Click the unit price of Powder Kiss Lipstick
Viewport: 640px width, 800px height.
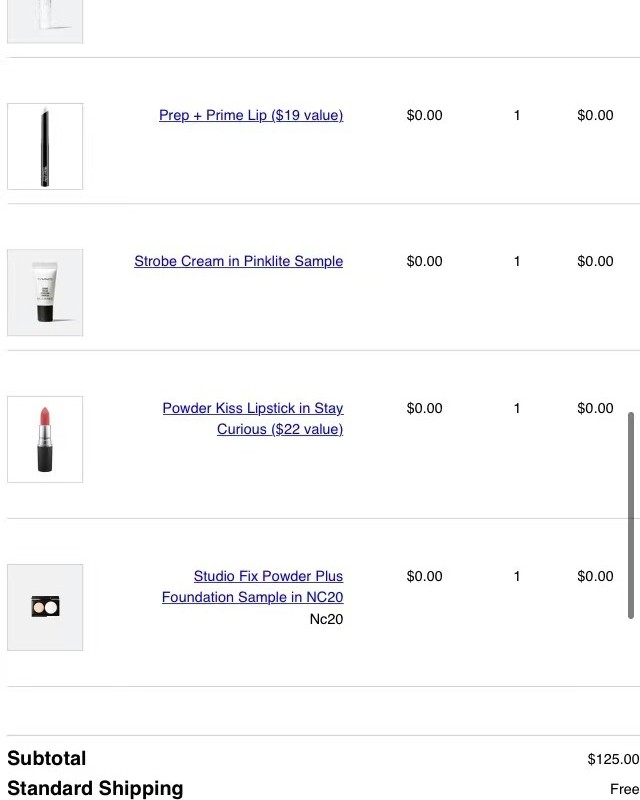coord(424,408)
